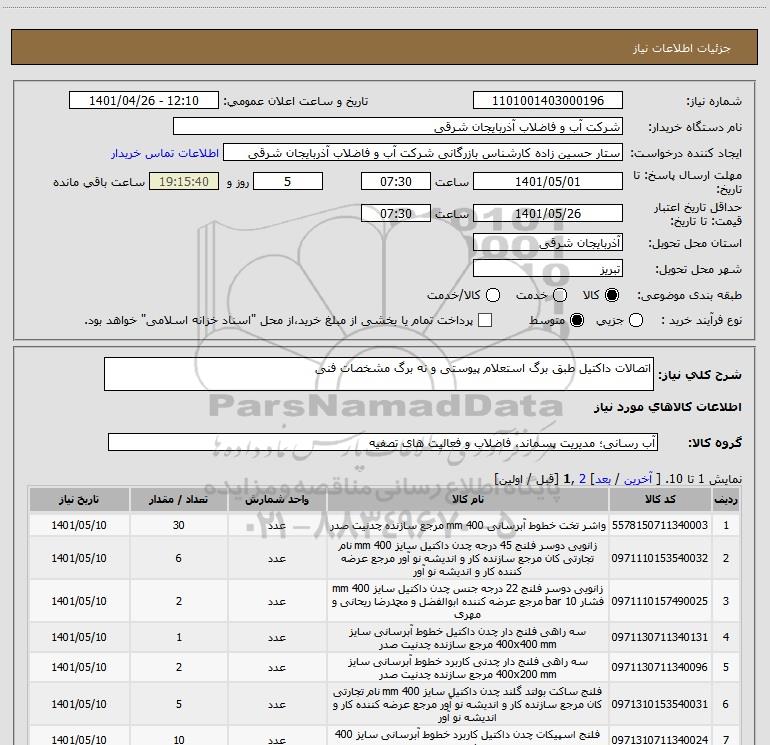Select the خدمت radio button

point(560,295)
